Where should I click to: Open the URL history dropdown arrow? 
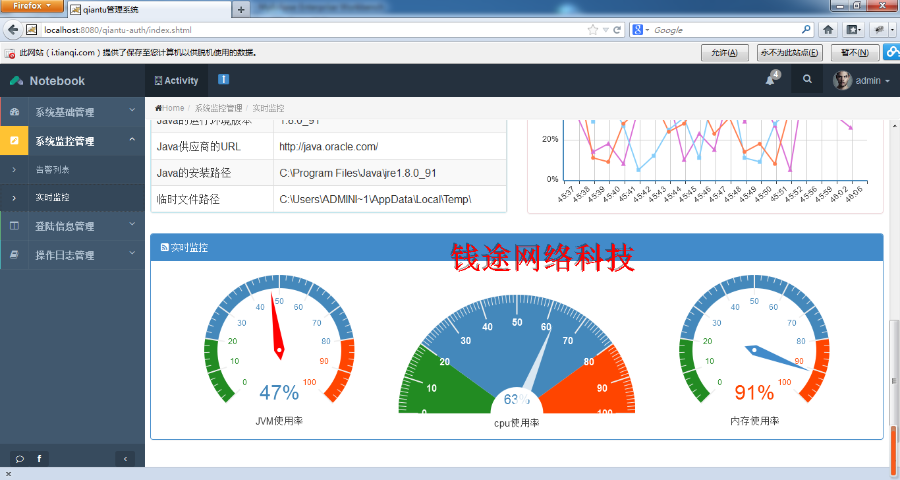point(606,30)
